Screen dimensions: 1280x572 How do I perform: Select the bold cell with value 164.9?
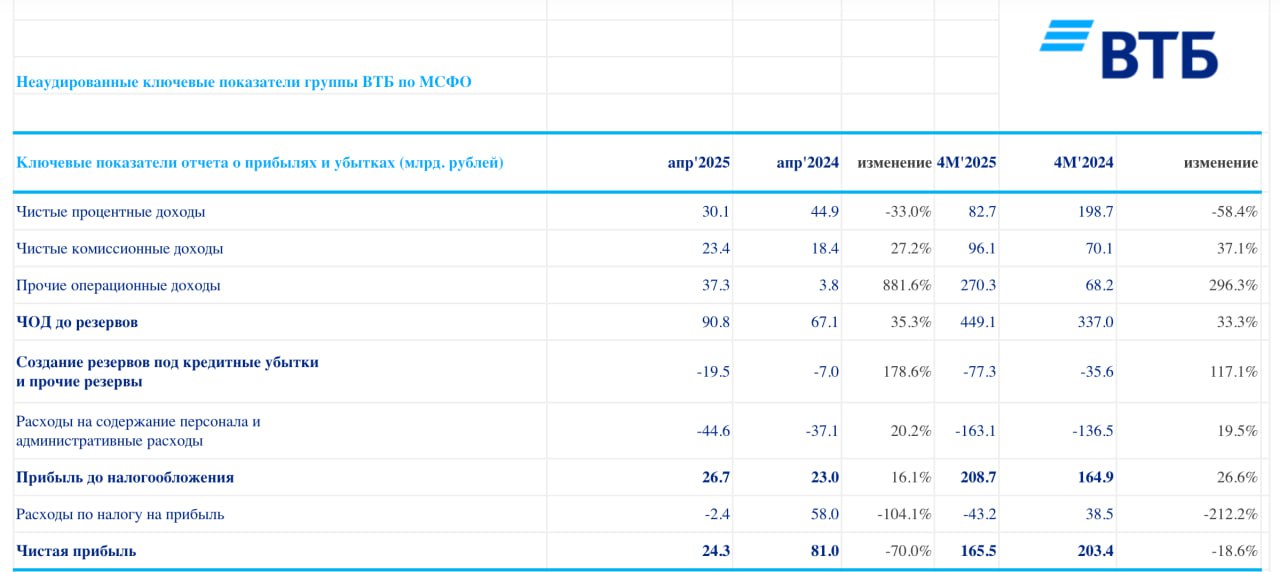pos(1096,477)
